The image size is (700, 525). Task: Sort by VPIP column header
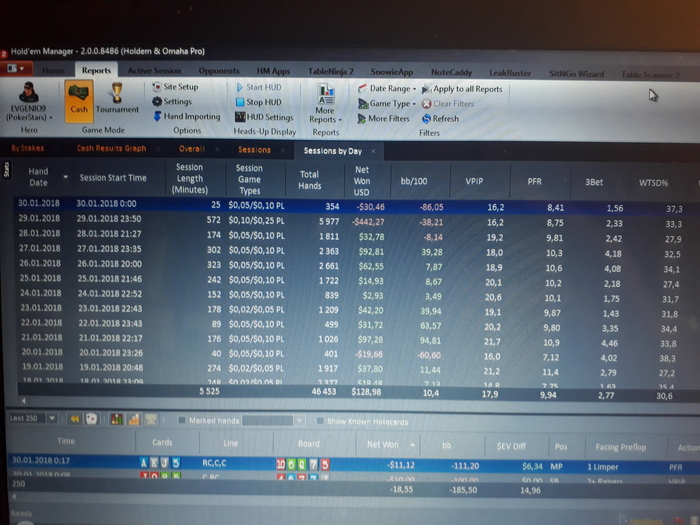(x=474, y=181)
